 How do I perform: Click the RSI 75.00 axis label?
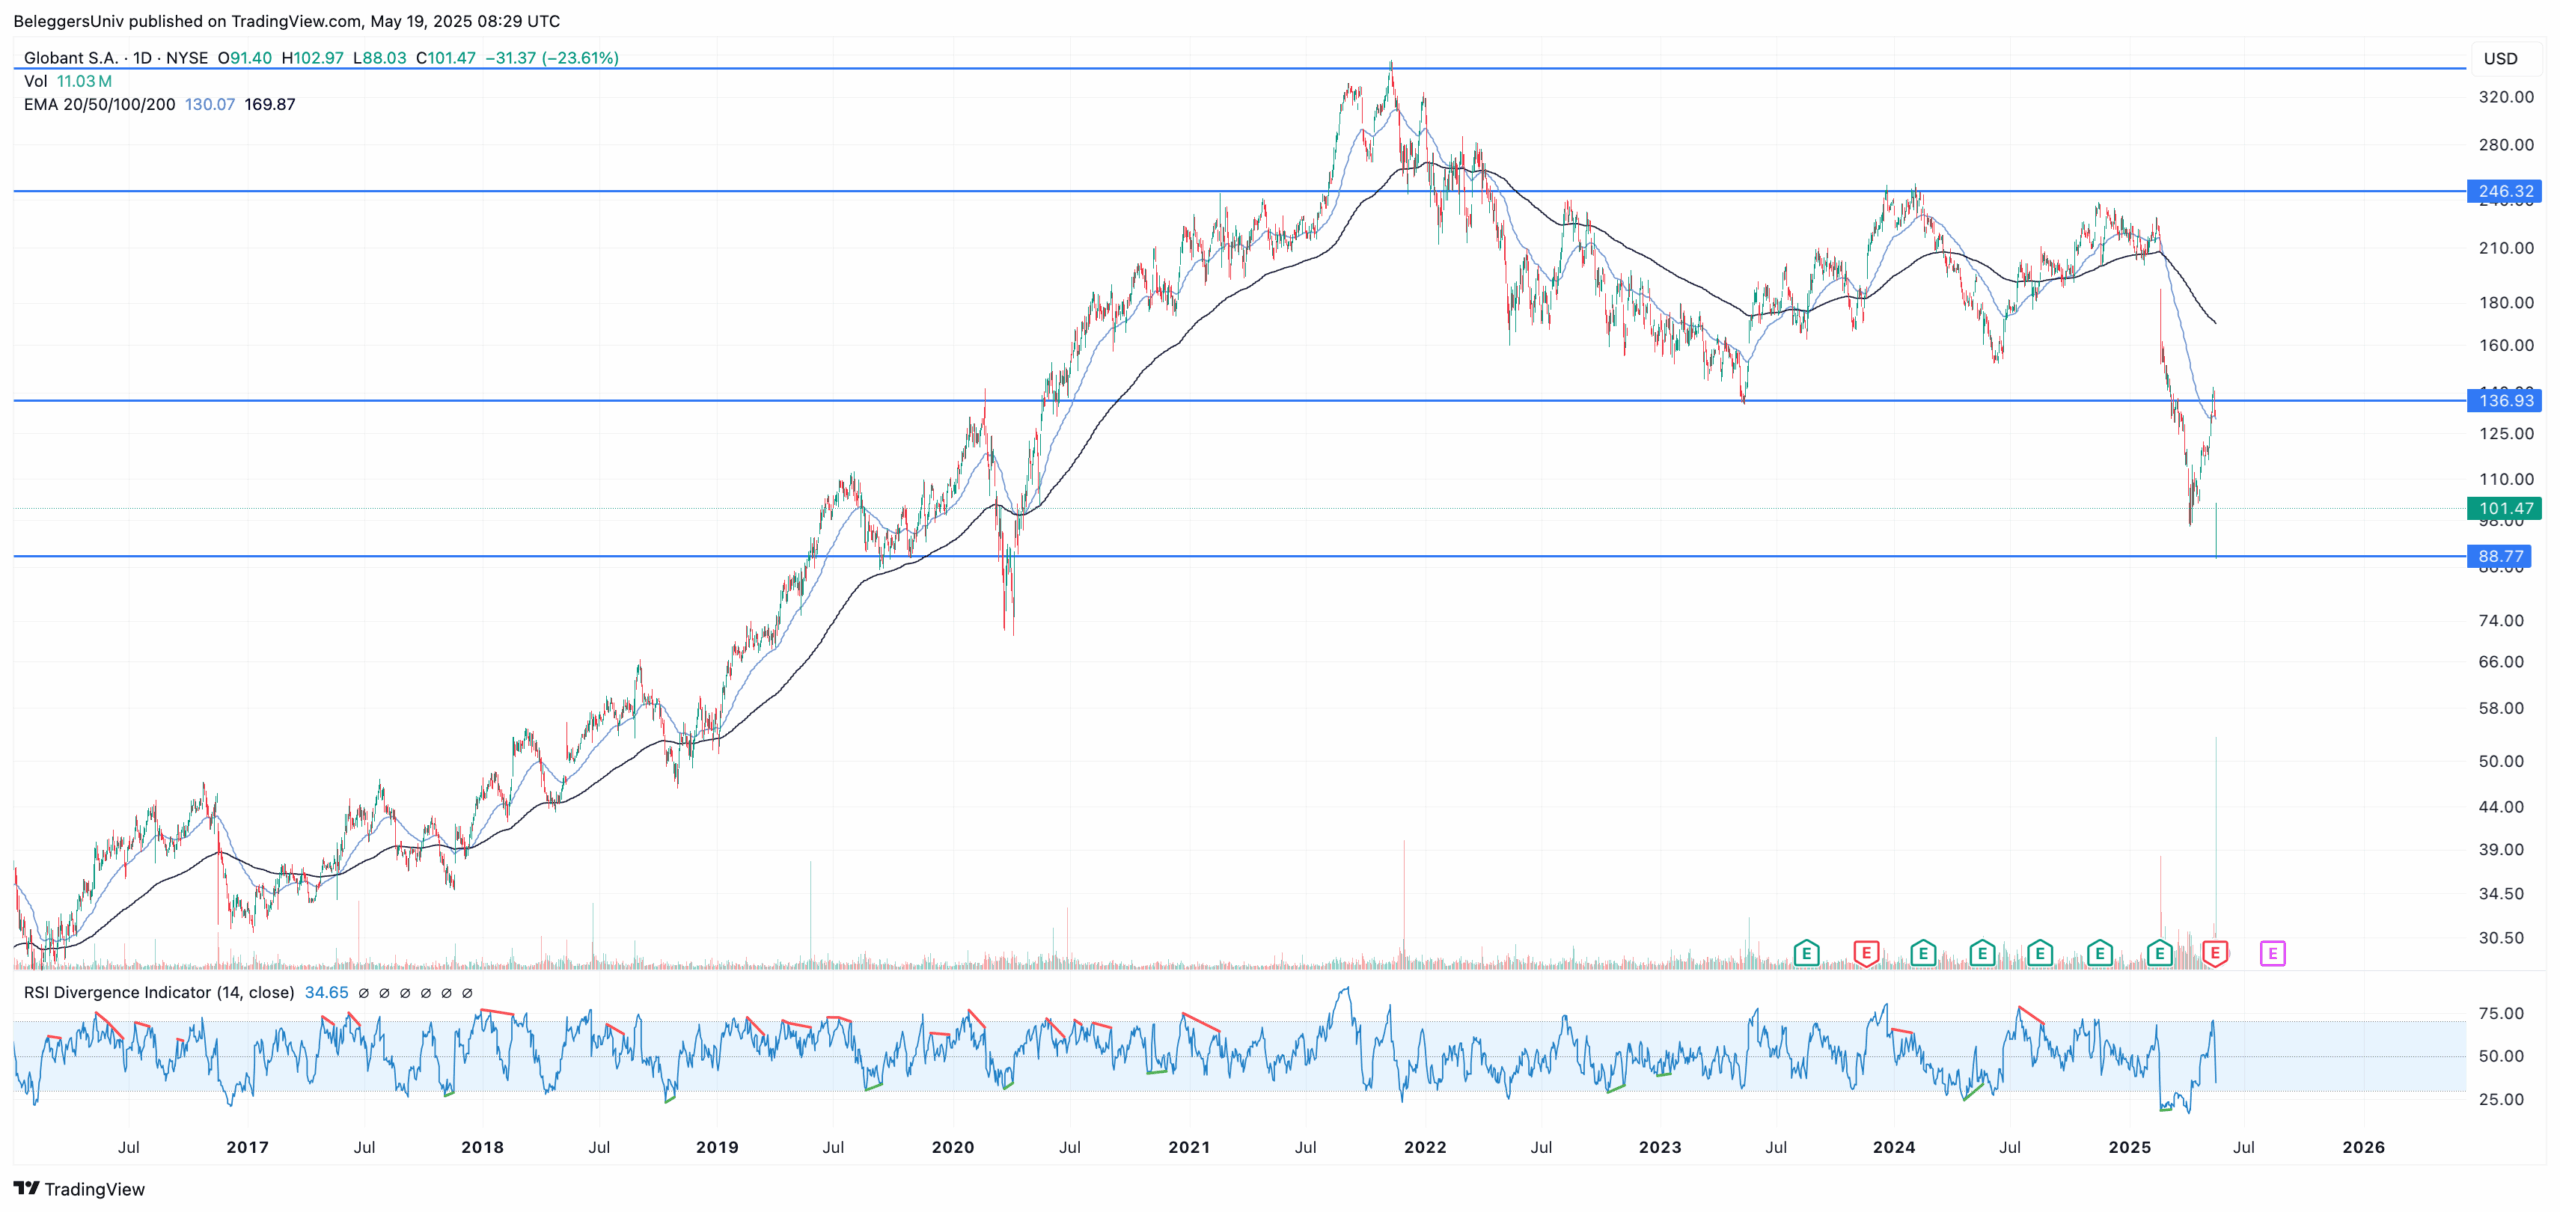point(2501,1014)
